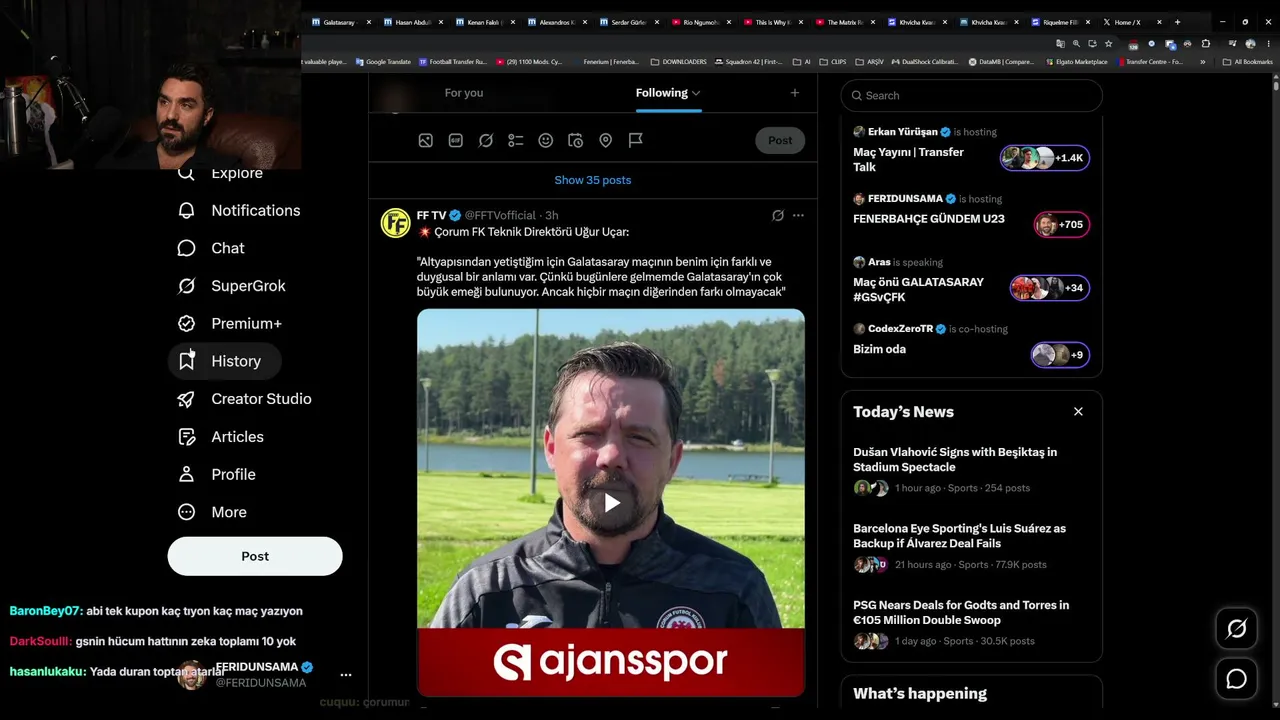Open the Explore item in the sidebar
Image resolution: width=1280 pixels, height=720 pixels.
pyautogui.click(x=219, y=173)
